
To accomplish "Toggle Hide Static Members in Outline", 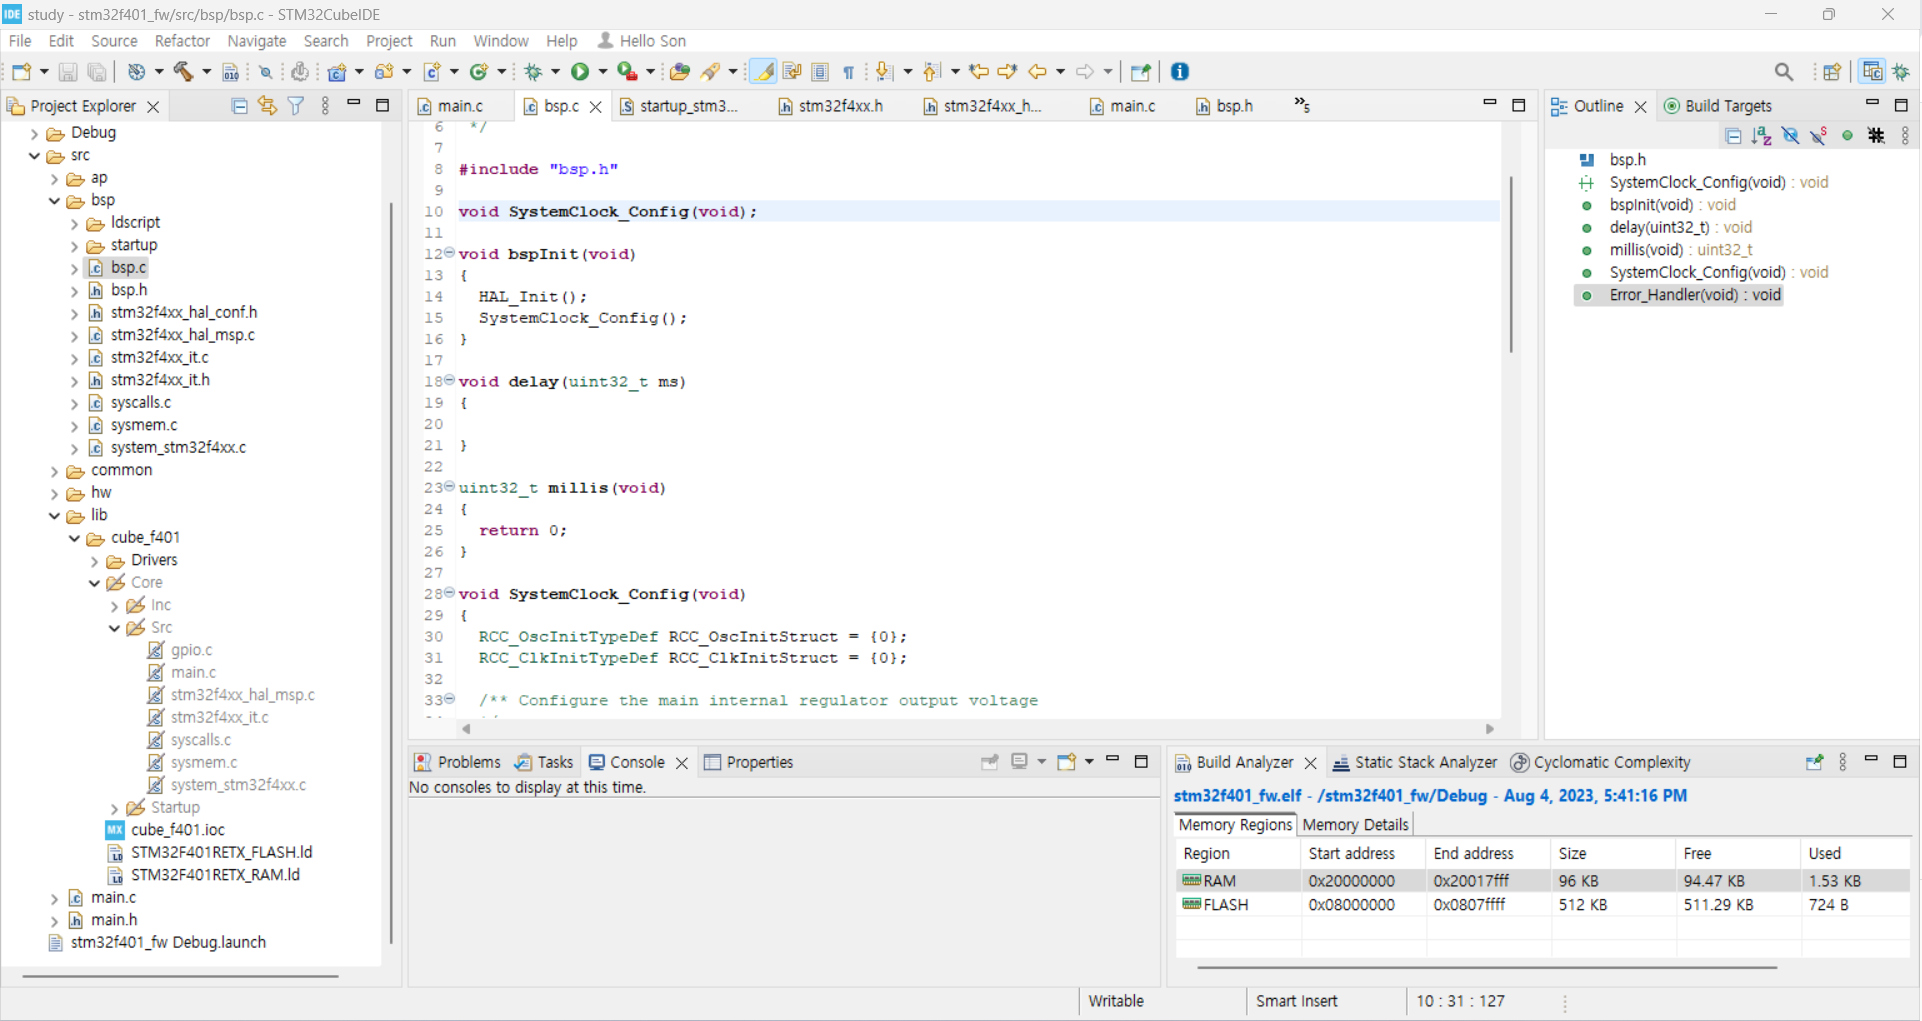I will click(x=1819, y=136).
